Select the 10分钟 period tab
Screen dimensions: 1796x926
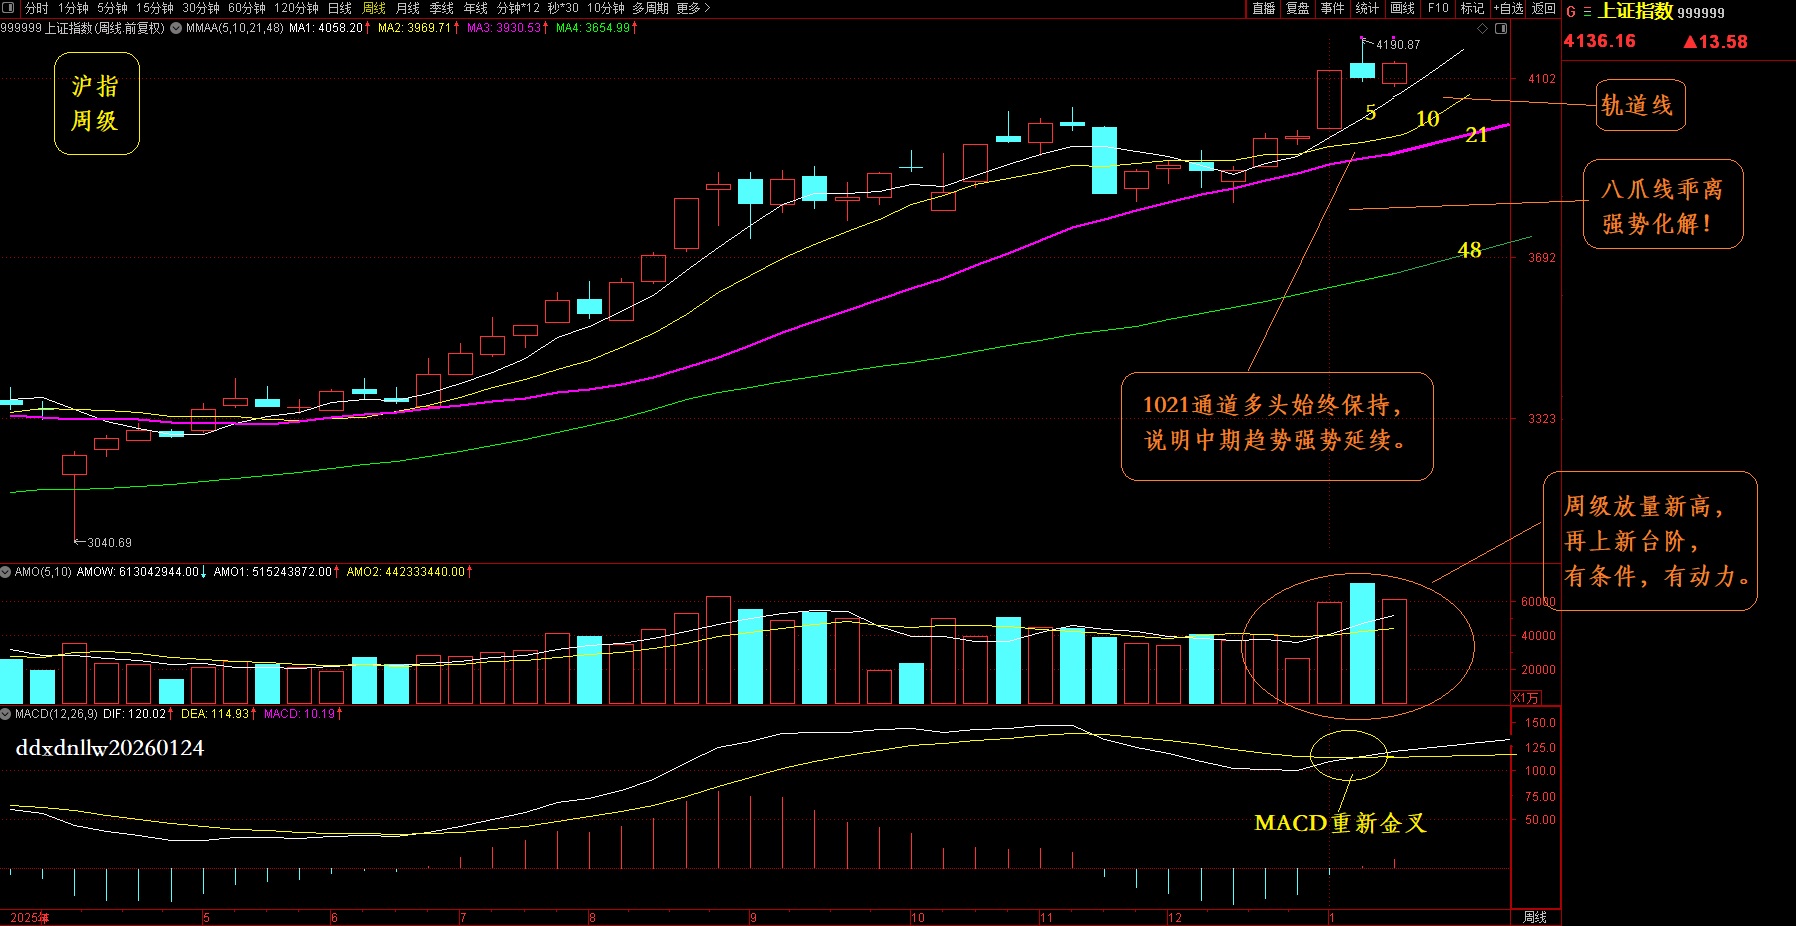pos(606,8)
